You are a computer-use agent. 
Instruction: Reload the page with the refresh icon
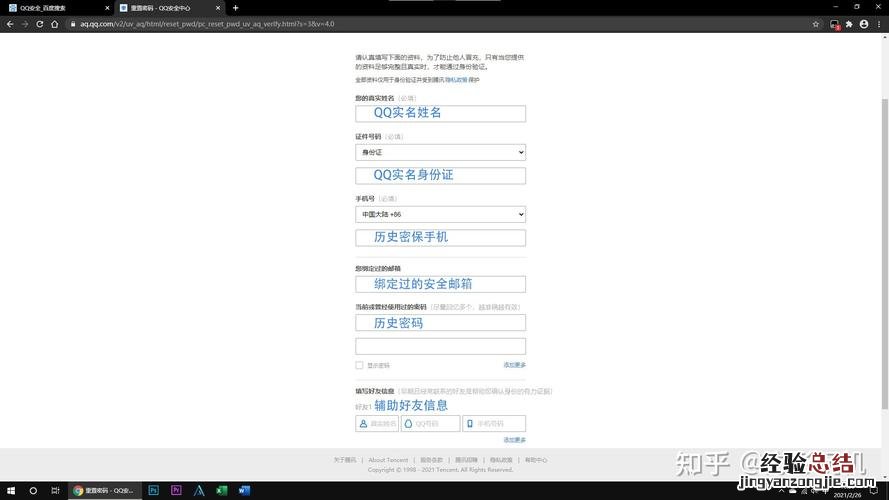(x=40, y=24)
